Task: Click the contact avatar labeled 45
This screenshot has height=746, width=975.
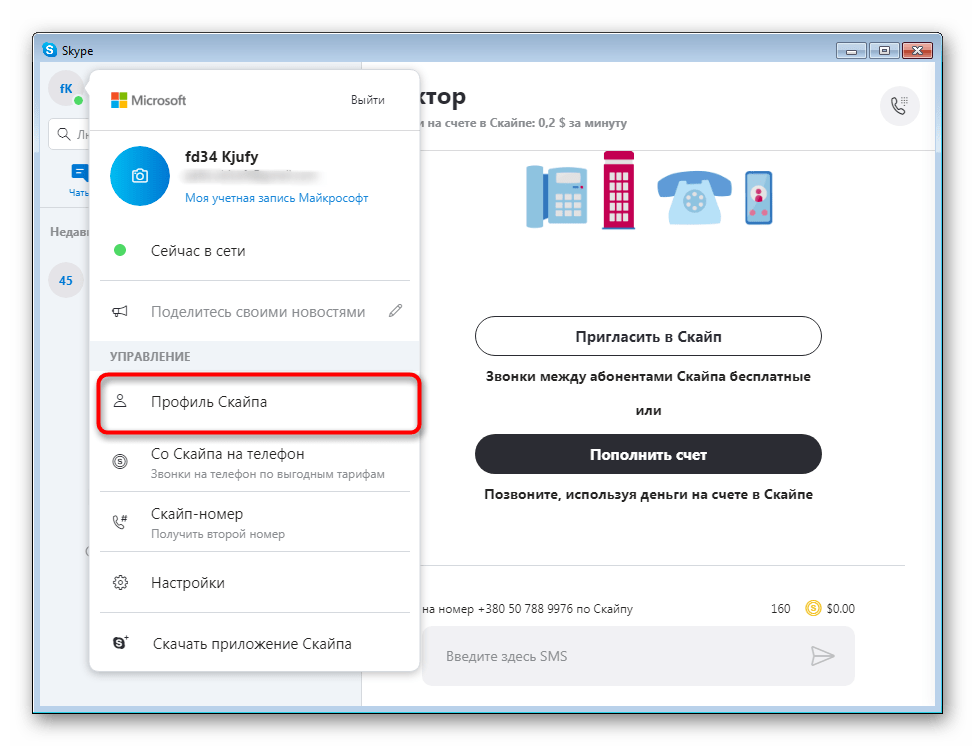Action: [66, 280]
